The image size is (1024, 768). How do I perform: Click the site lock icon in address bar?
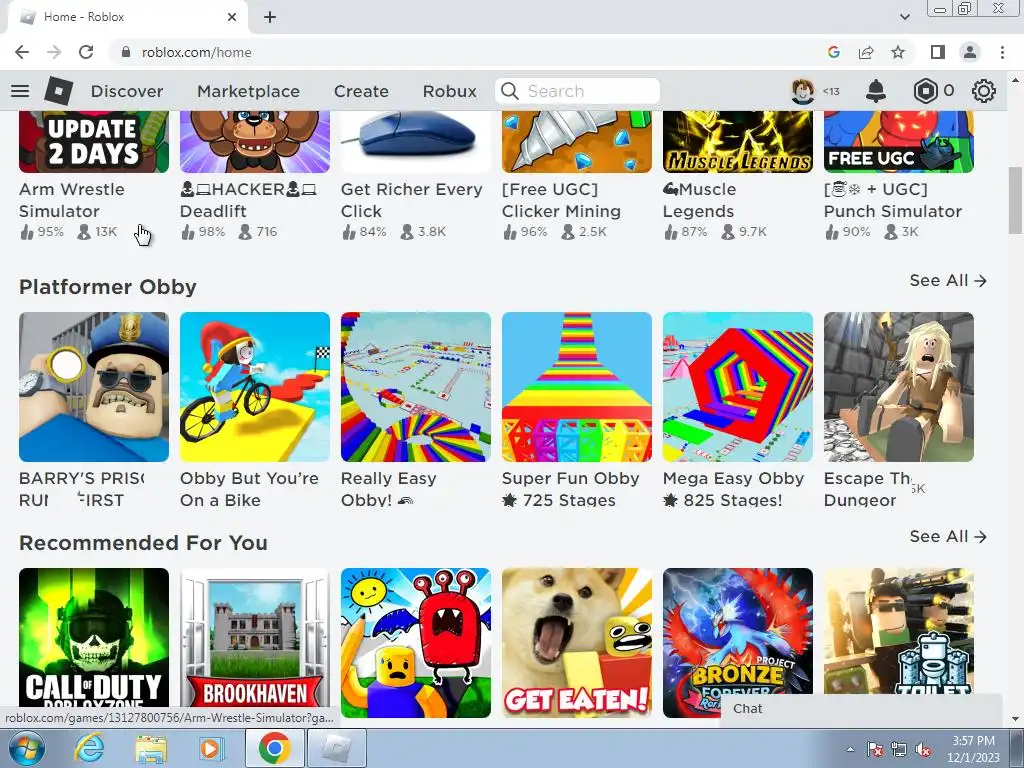(126, 52)
